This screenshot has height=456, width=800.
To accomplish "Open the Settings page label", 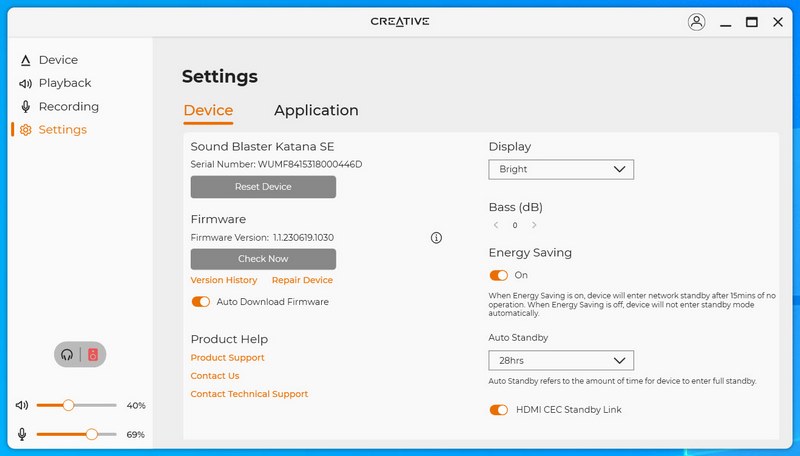I will [63, 130].
